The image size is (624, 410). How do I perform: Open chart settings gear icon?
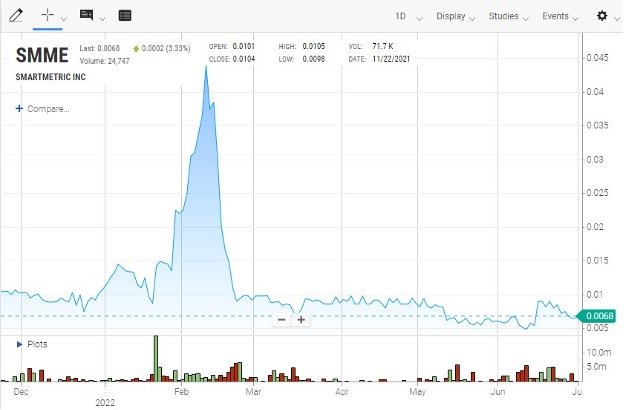coord(601,16)
